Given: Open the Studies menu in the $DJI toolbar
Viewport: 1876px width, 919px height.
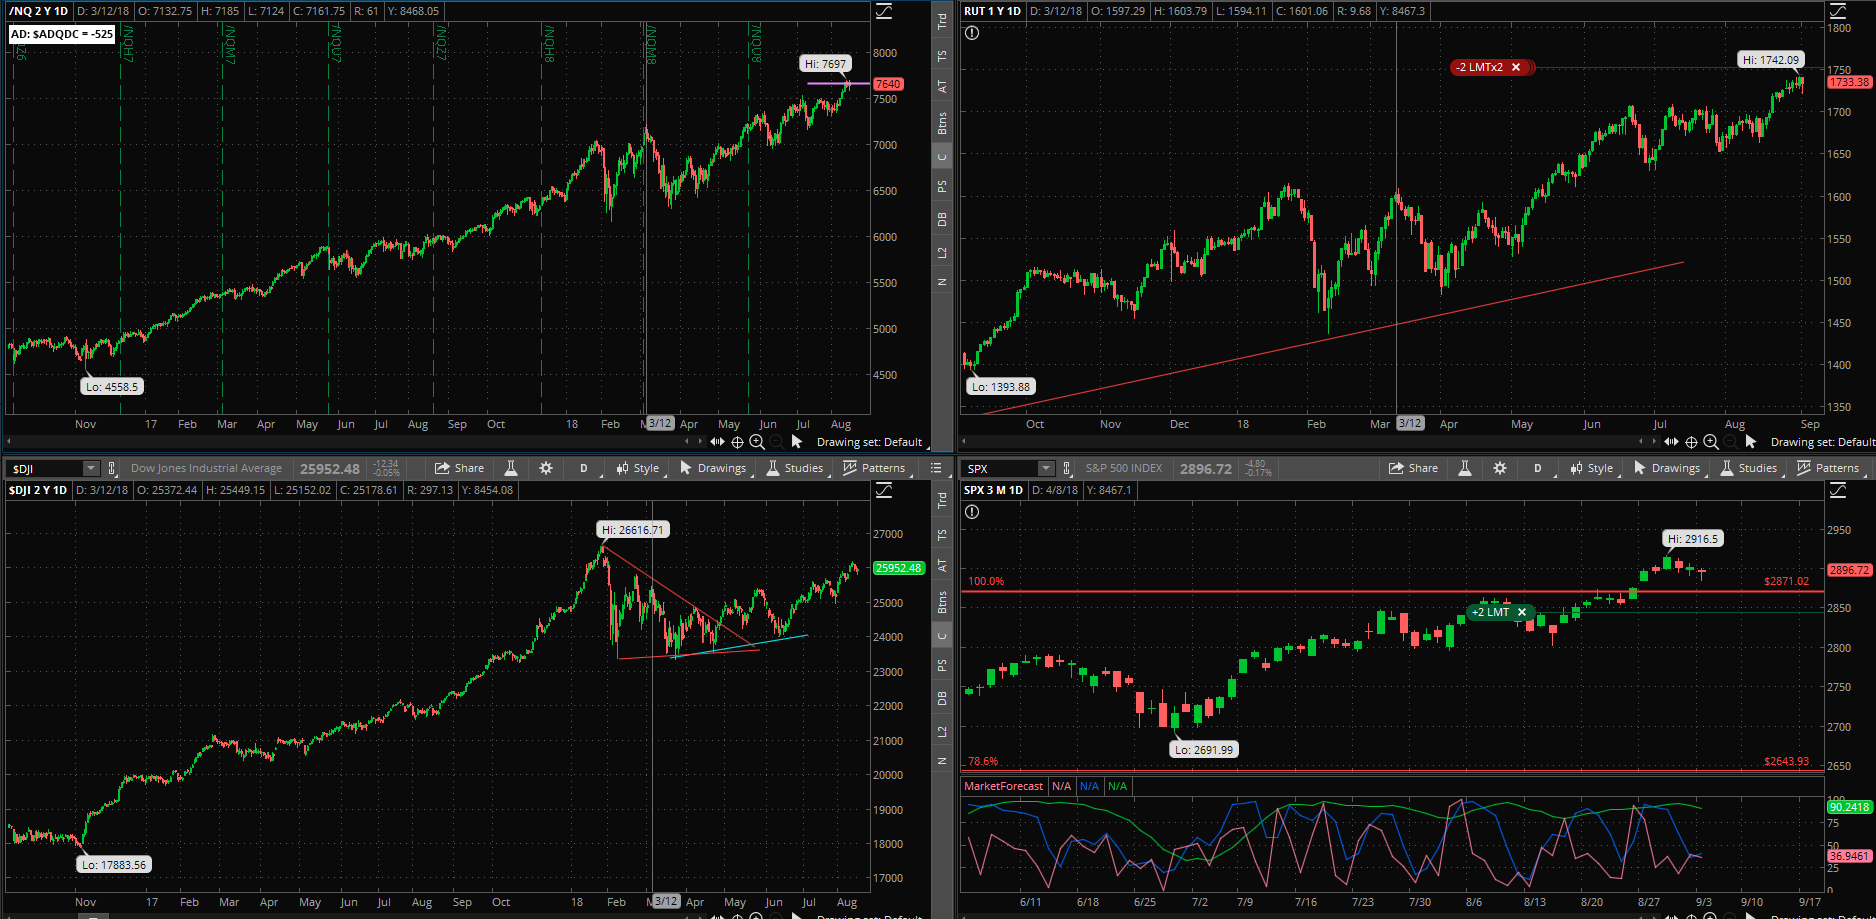Looking at the screenshot, I should 796,468.
